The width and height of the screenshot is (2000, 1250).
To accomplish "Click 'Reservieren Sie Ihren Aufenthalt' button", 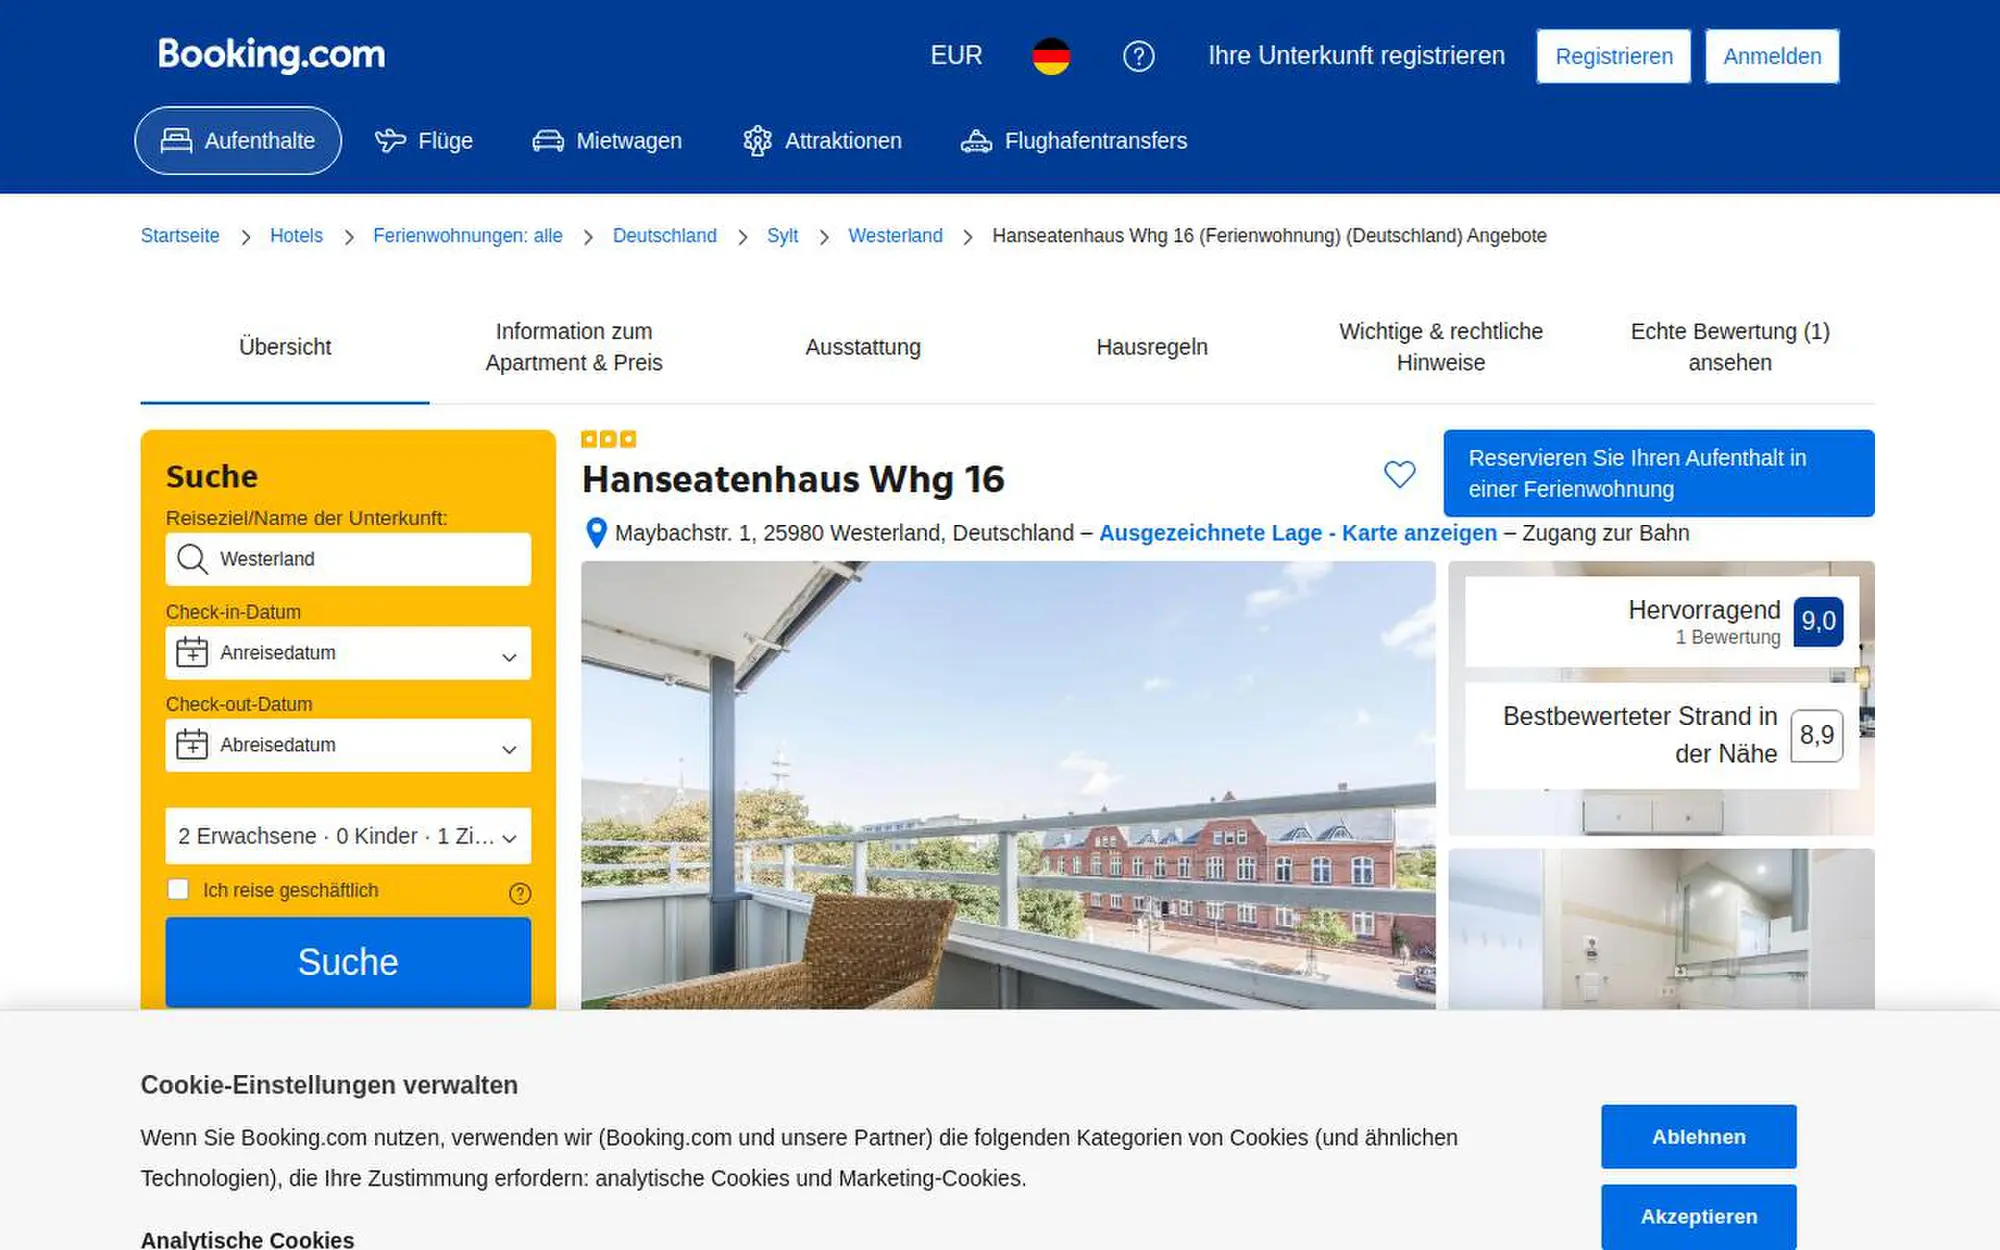I will tap(1659, 473).
